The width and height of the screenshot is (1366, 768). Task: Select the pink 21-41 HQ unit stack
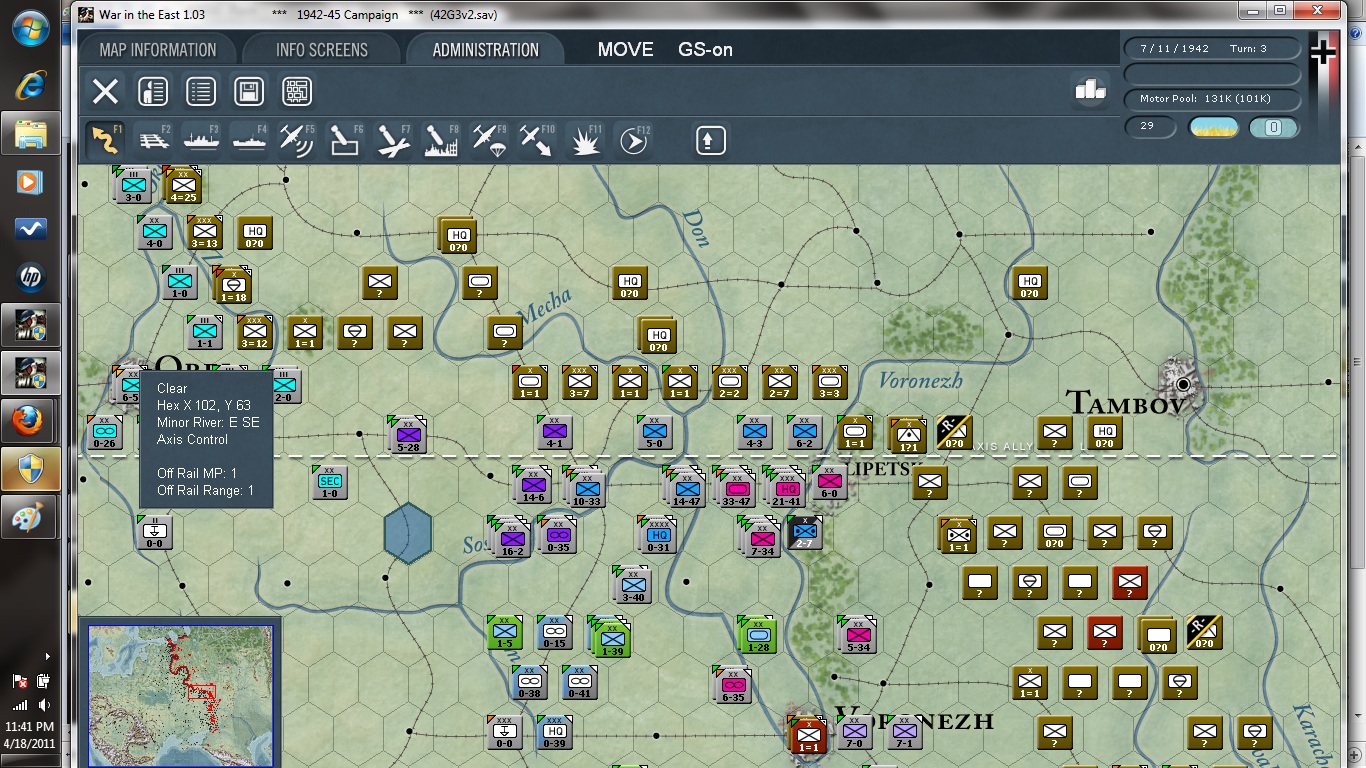click(785, 487)
